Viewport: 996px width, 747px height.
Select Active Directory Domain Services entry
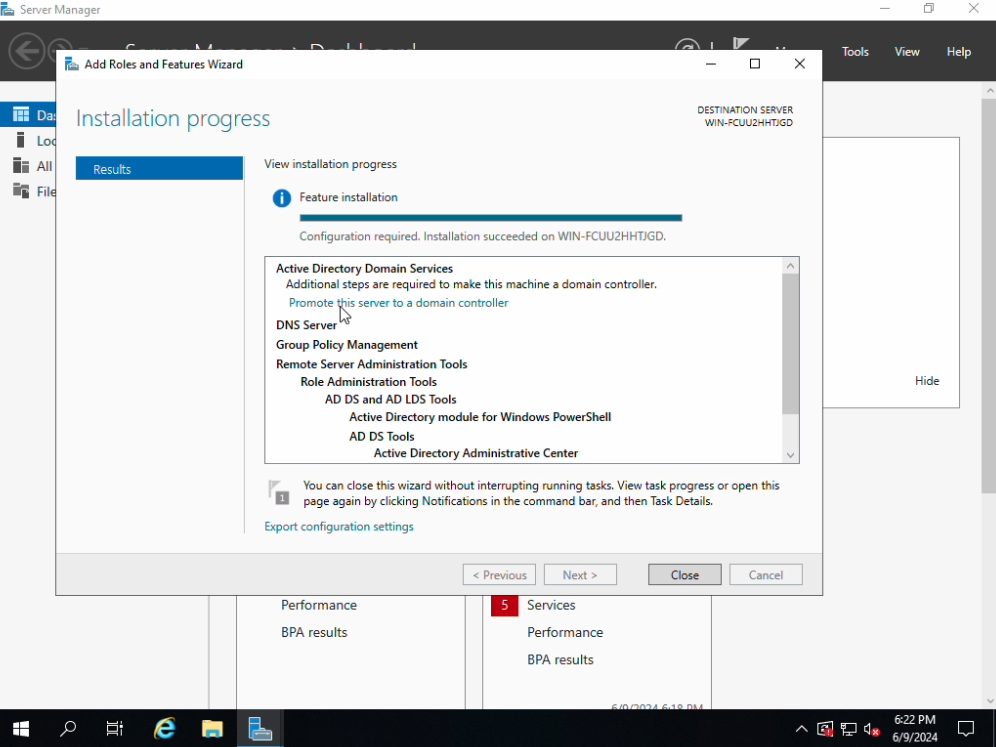[x=364, y=269]
